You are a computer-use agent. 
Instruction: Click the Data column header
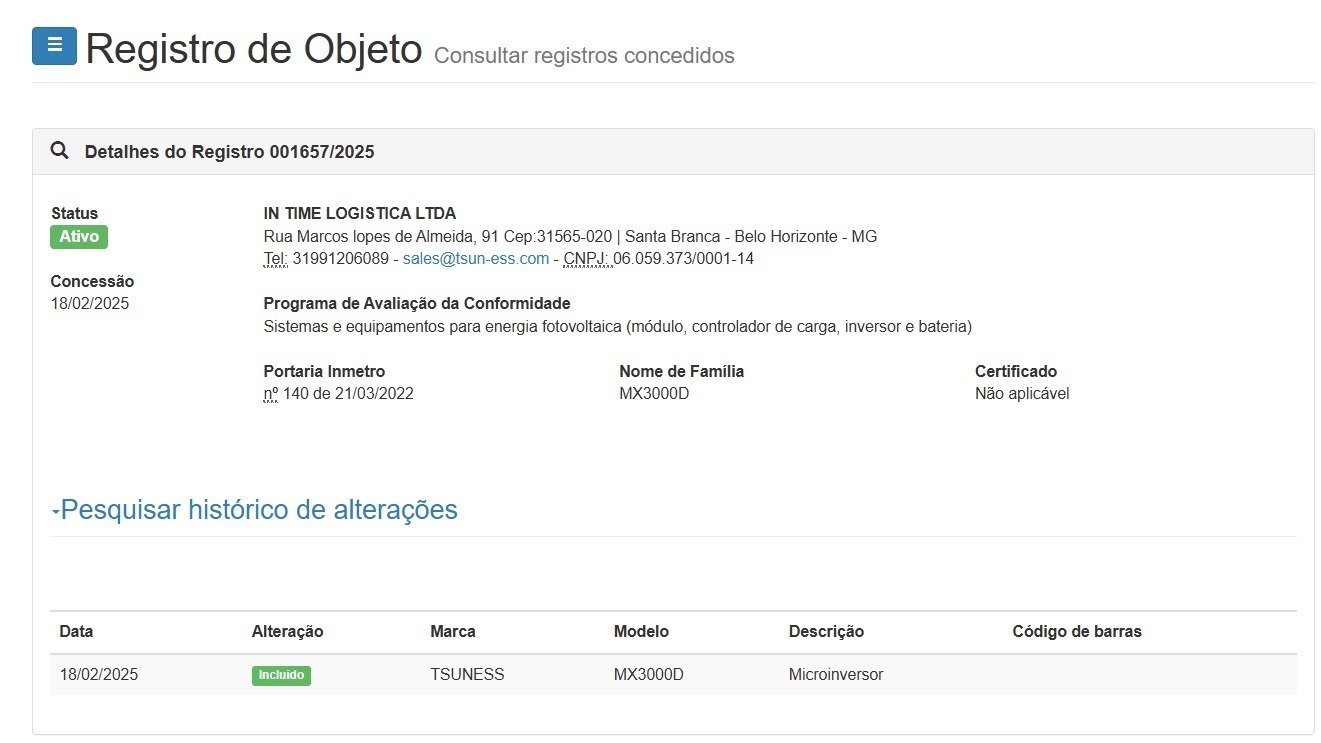[76, 632]
